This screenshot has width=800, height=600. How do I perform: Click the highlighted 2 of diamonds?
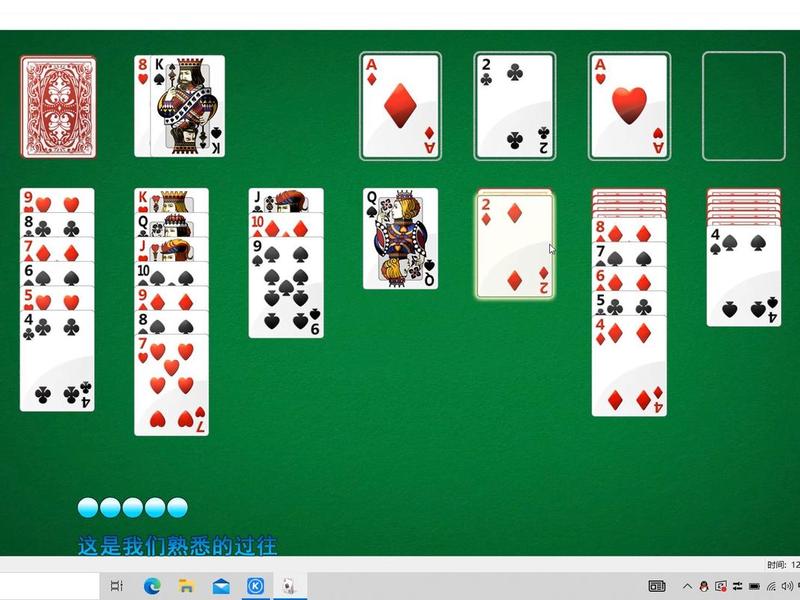[x=515, y=246]
